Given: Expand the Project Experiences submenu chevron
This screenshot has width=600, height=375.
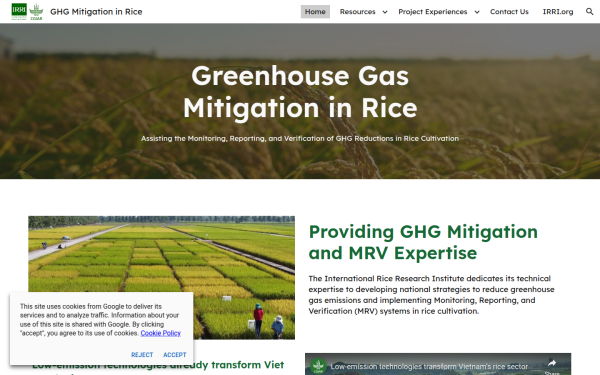Looking at the screenshot, I should tap(477, 12).
